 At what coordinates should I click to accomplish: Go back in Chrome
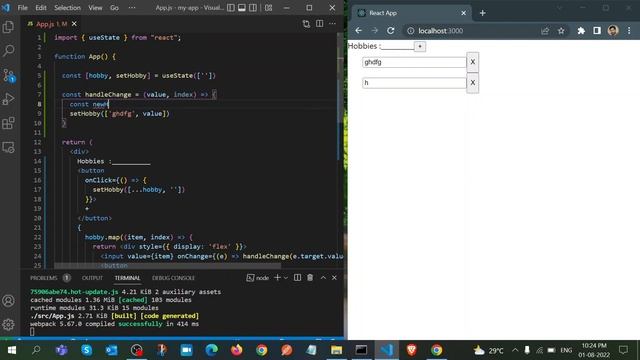[x=358, y=31]
